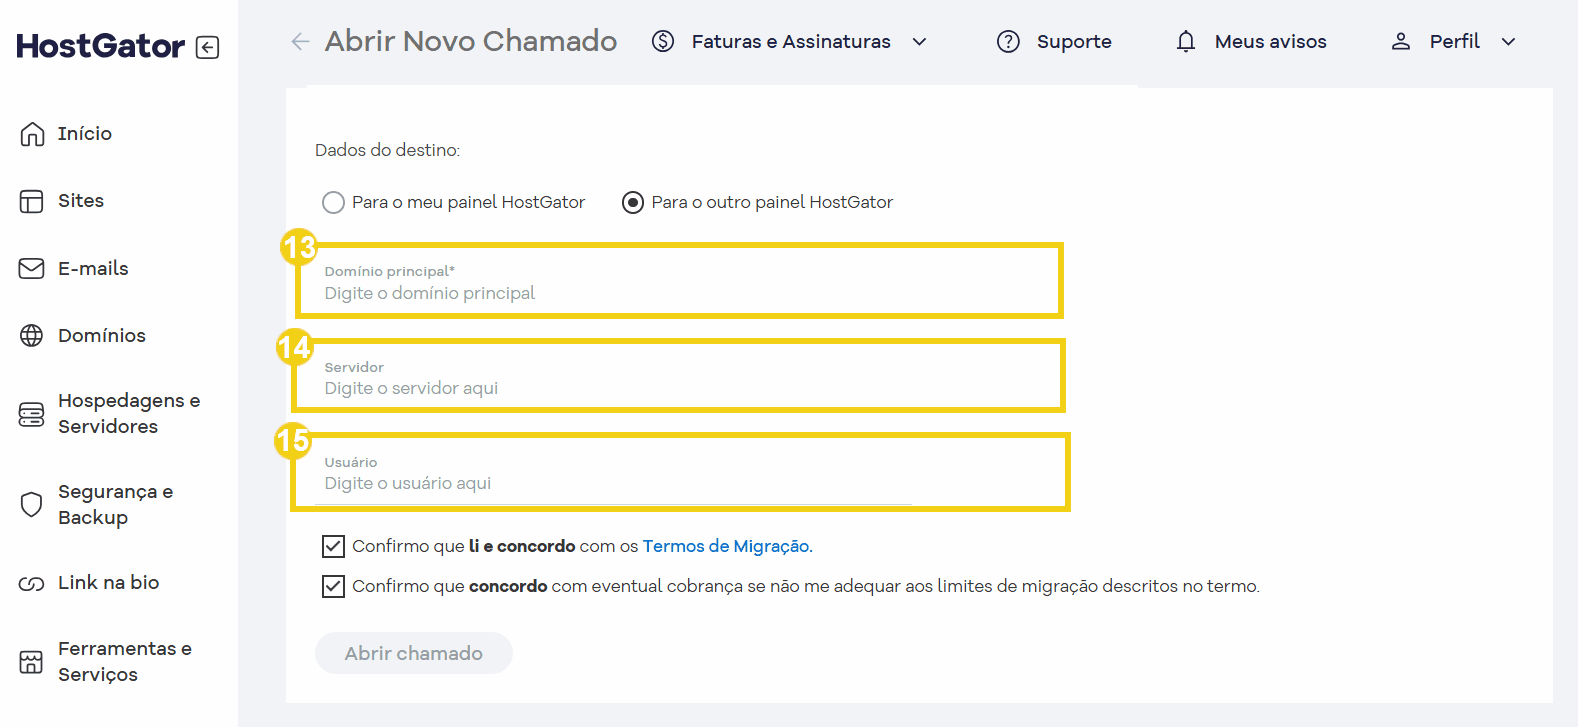The width and height of the screenshot is (1578, 727).
Task: Select Para o outro painel HostGator option
Action: click(x=633, y=202)
